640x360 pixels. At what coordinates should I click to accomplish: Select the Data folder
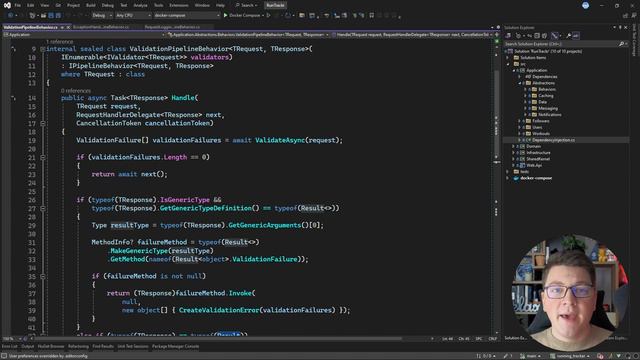542,102
